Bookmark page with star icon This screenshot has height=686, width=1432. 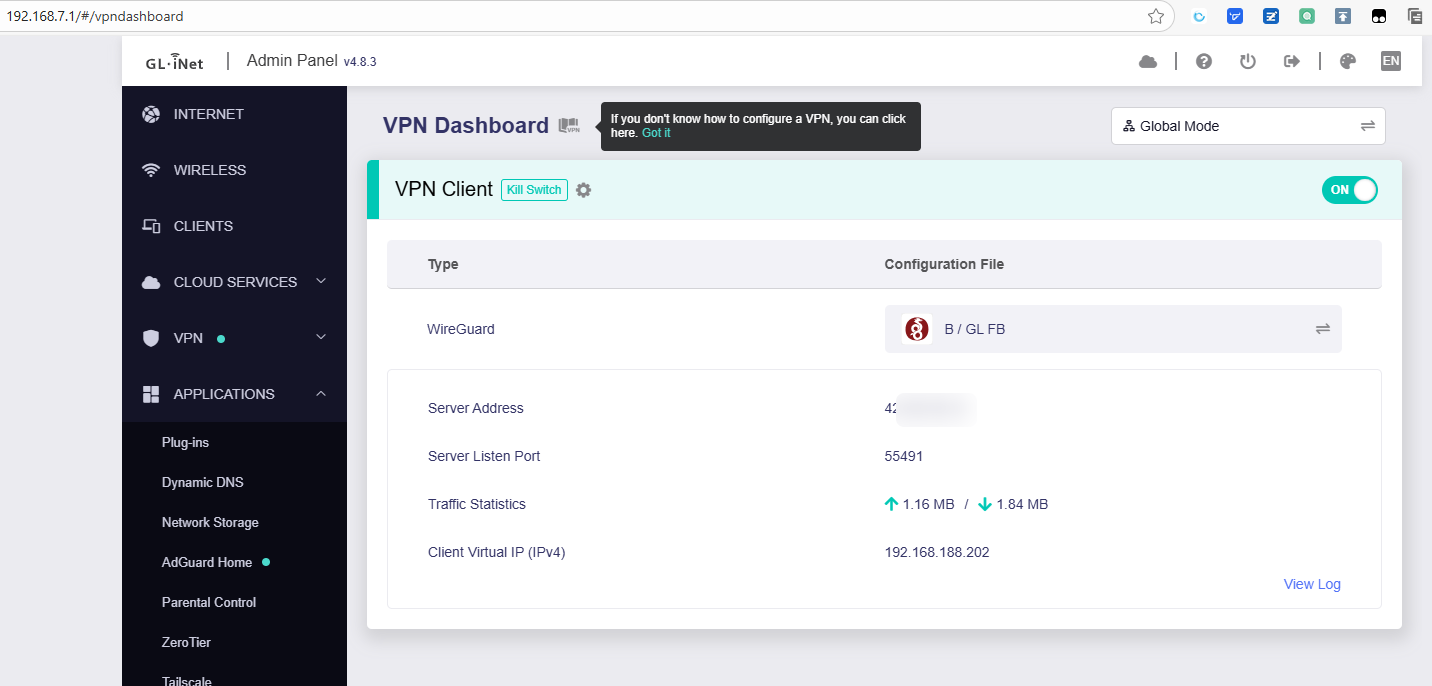click(x=1156, y=16)
